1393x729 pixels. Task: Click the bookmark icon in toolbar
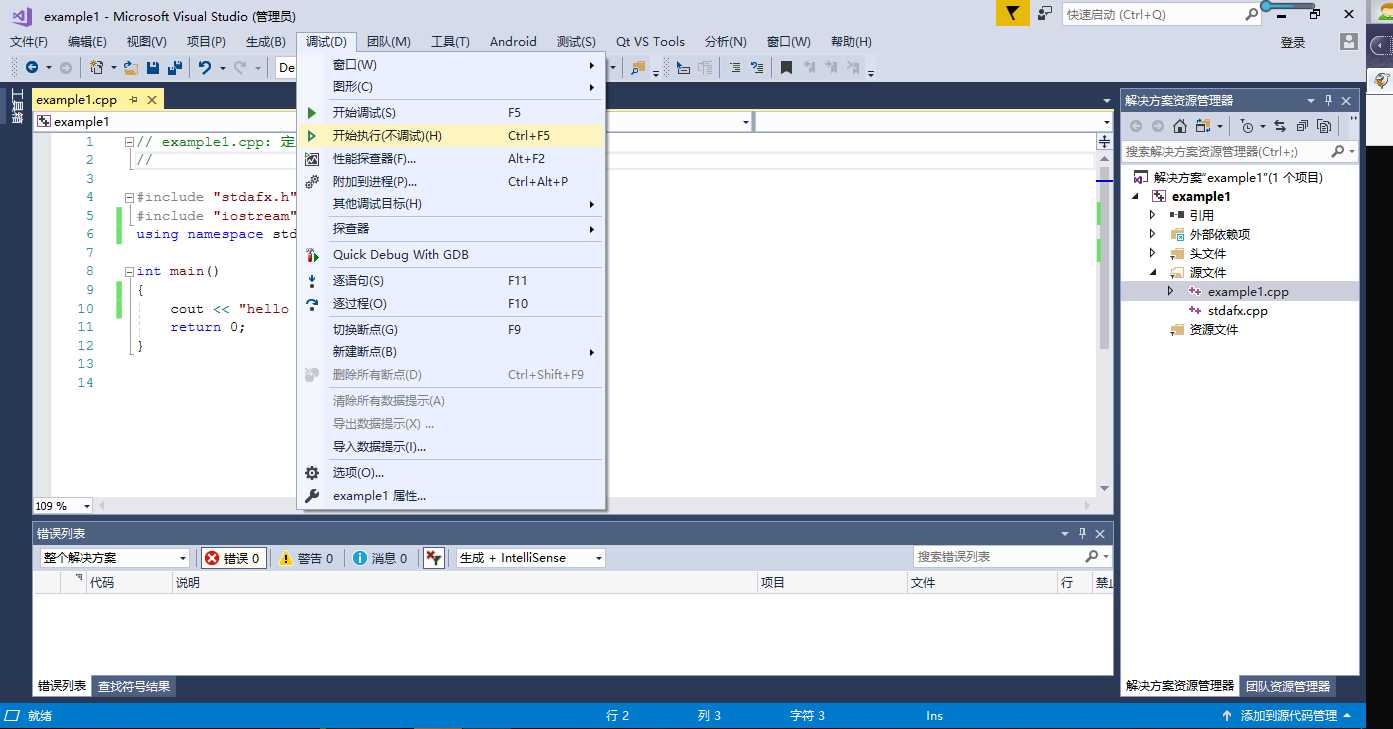(x=787, y=67)
